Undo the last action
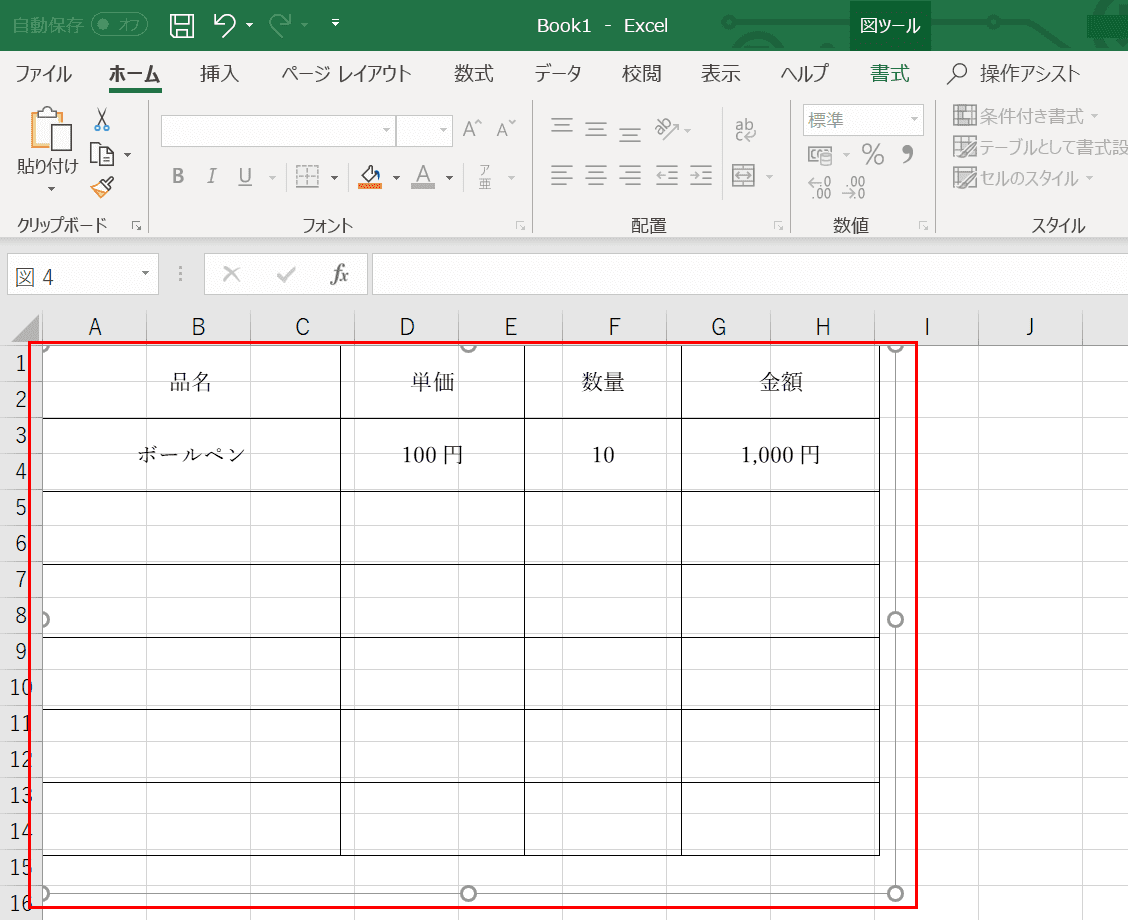The height and width of the screenshot is (920, 1128). tap(224, 26)
